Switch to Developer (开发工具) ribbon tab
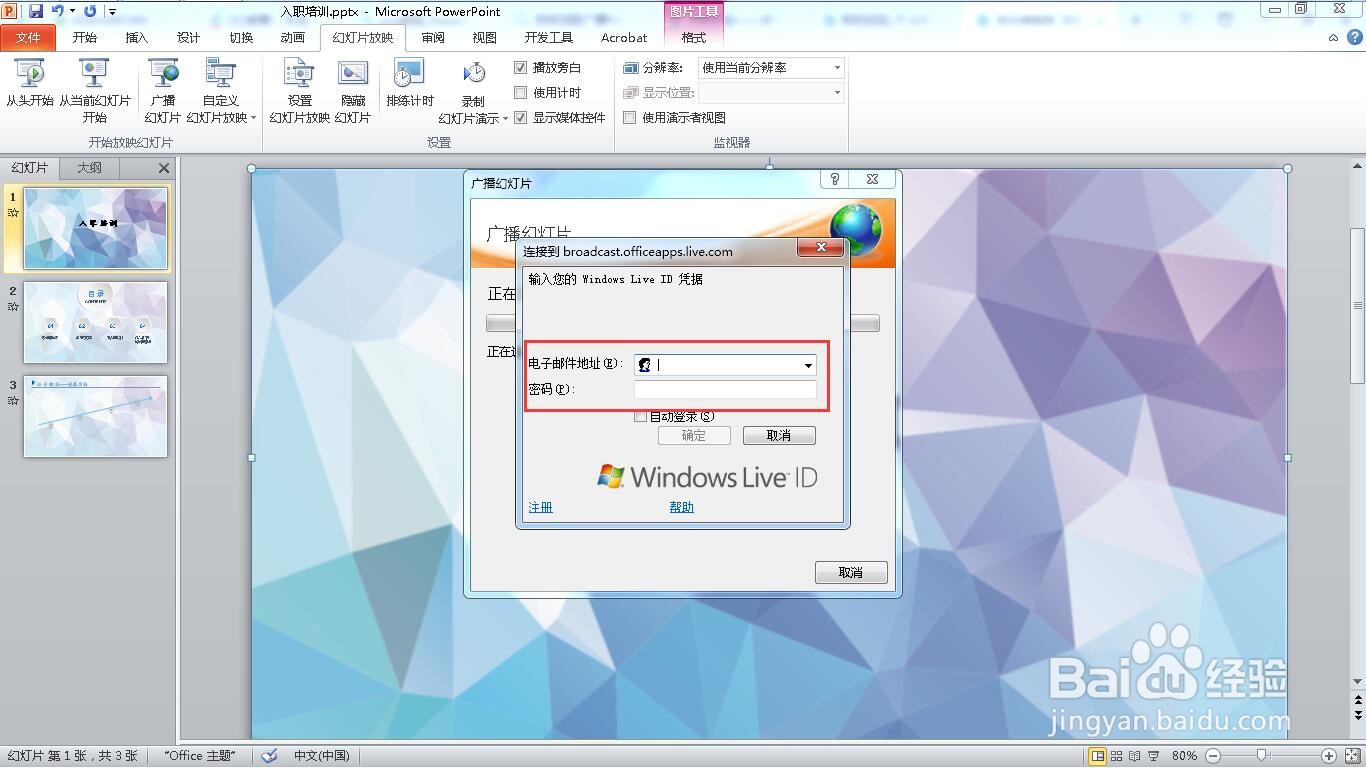 549,38
